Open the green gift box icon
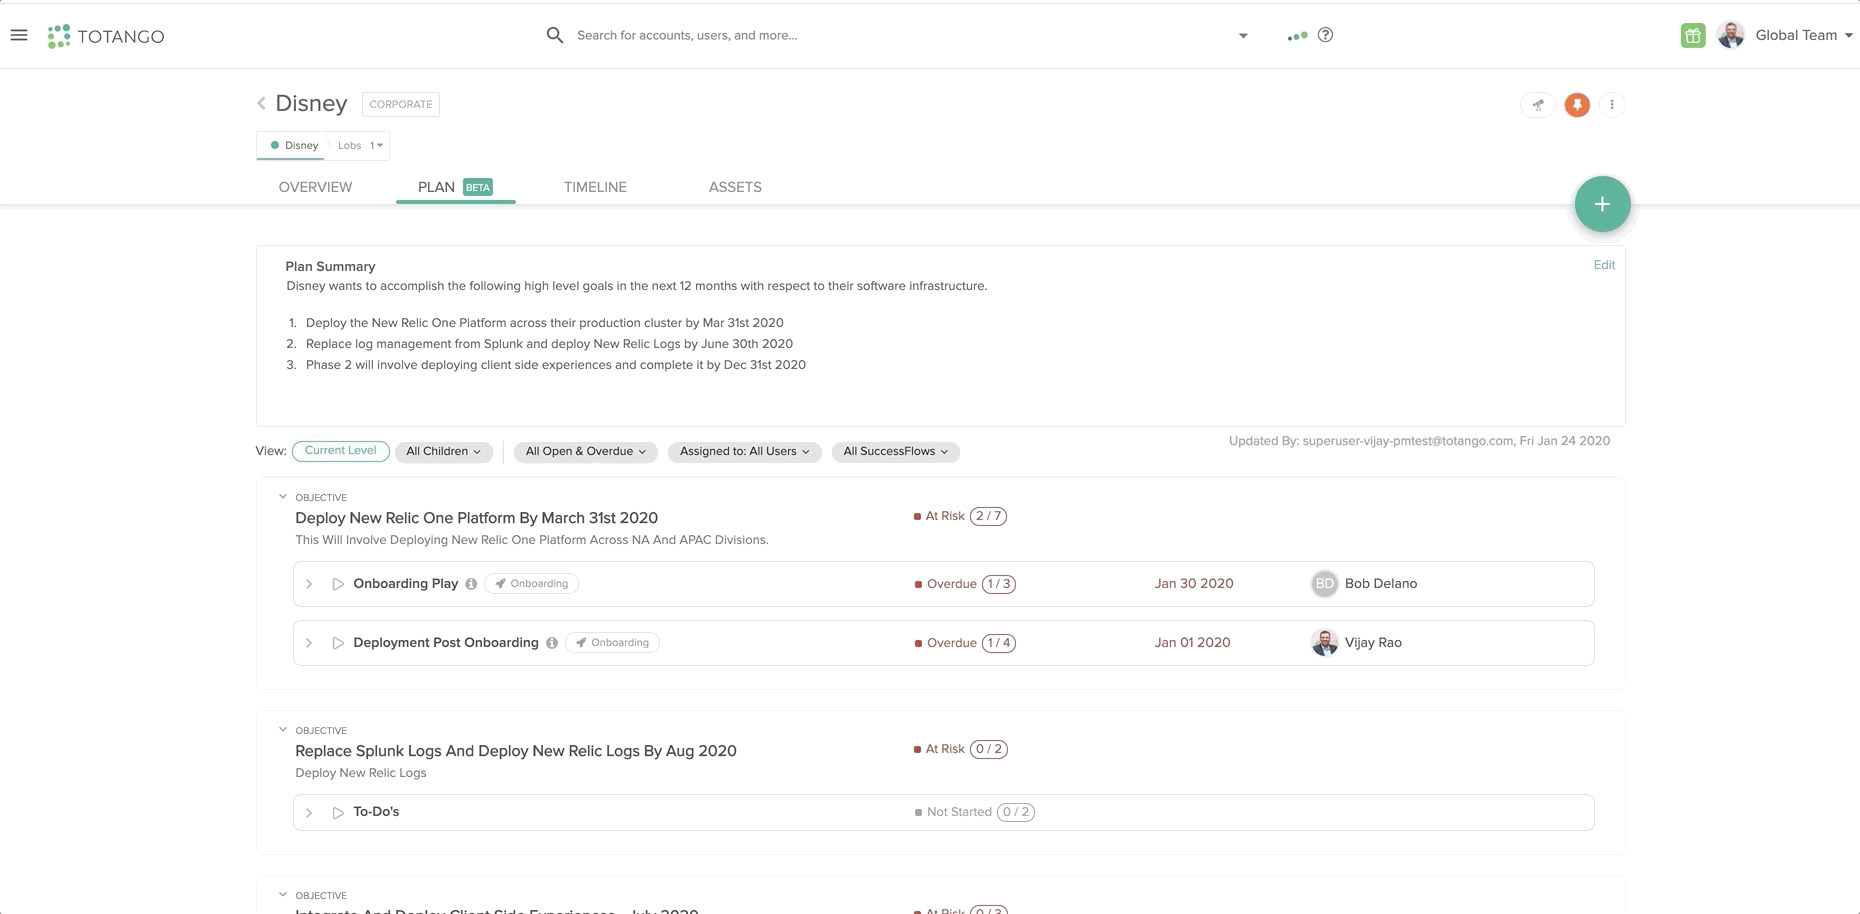 point(1693,36)
